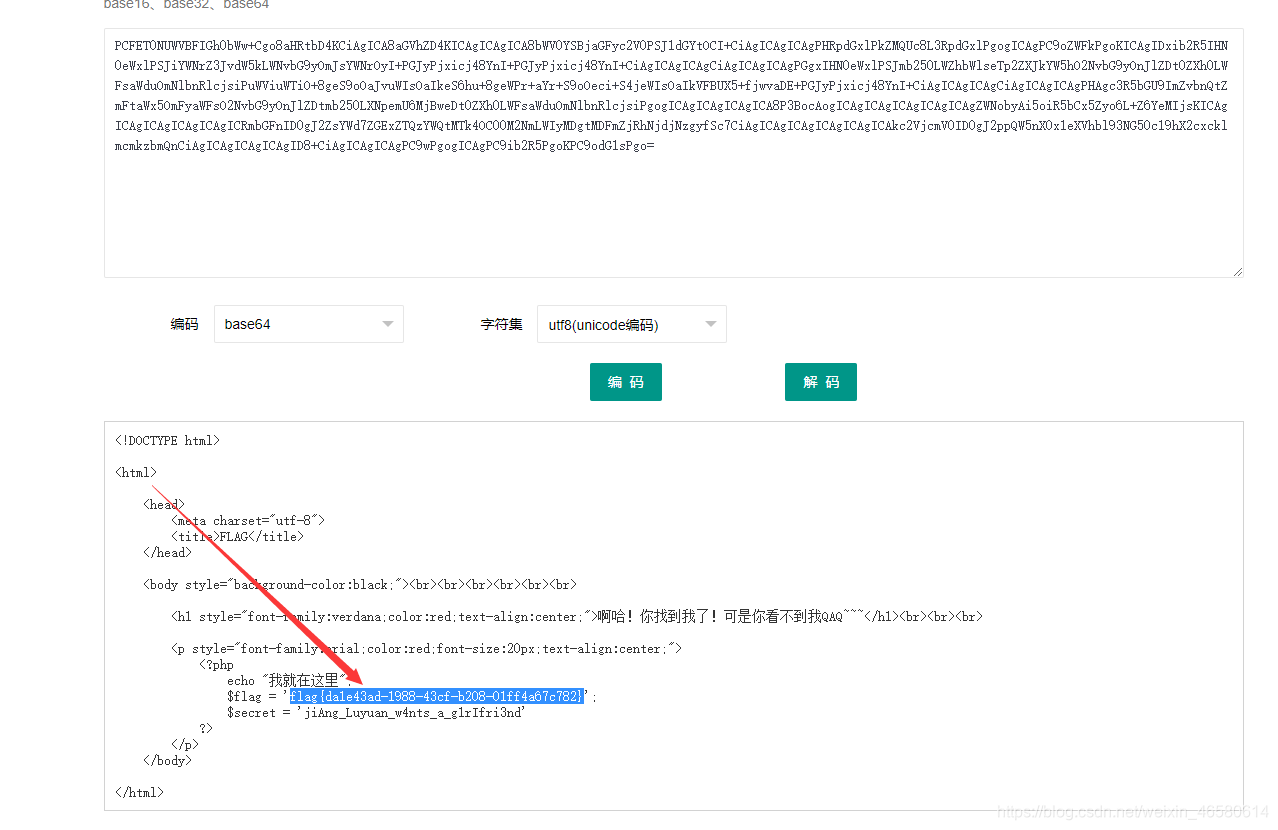Click the 'base16、base32、base64' heading text
This screenshot has width=1278, height=830.
[186, 4]
